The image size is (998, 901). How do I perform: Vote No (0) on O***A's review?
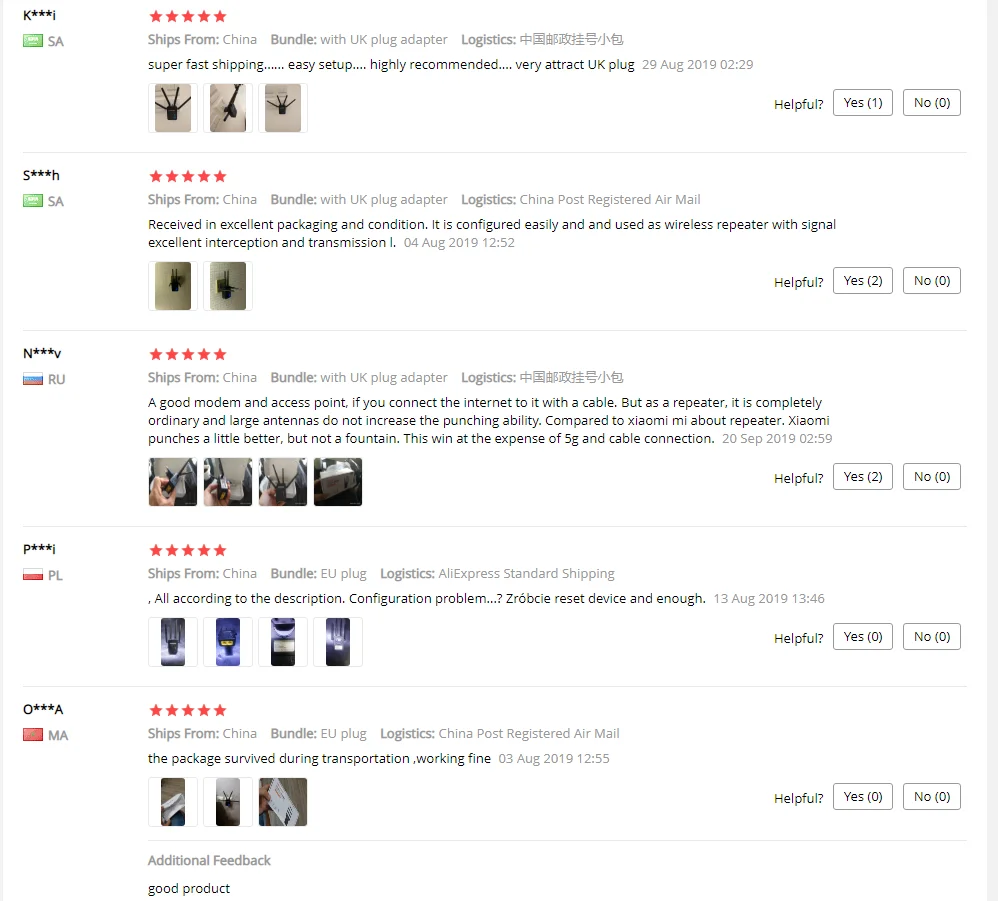tap(931, 797)
